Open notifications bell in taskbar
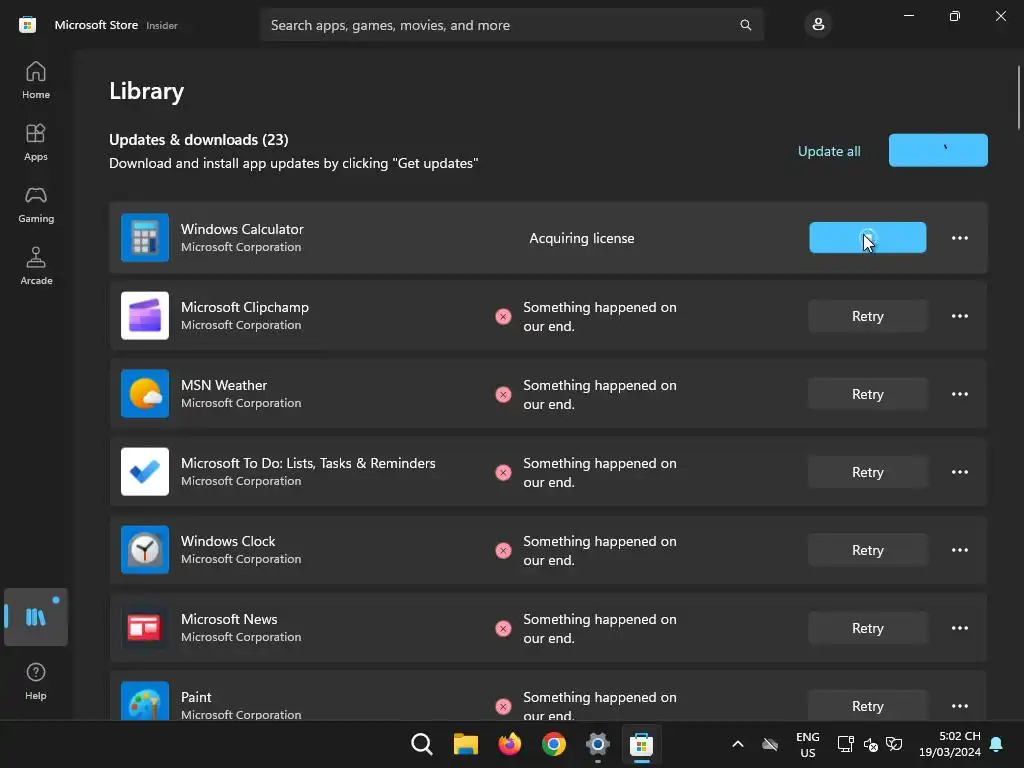Image resolution: width=1024 pixels, height=768 pixels. tap(996, 744)
